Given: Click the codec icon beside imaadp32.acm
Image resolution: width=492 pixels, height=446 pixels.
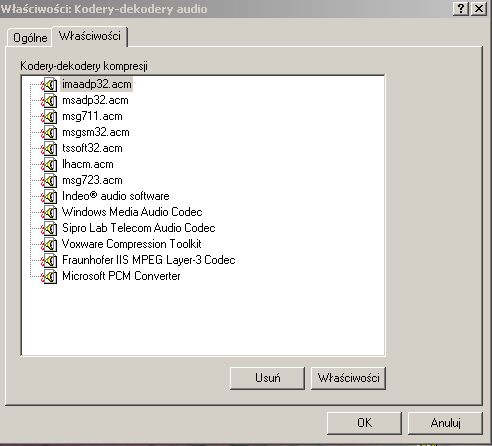Looking at the screenshot, I should coord(49,85).
